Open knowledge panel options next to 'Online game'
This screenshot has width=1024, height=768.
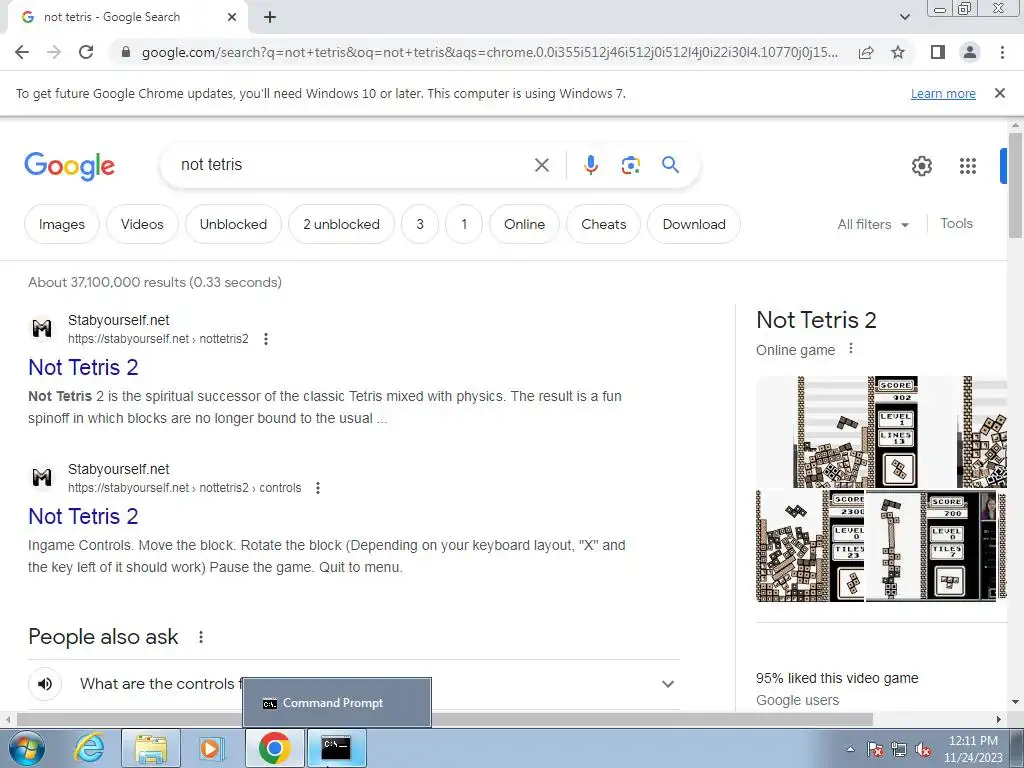pos(850,349)
